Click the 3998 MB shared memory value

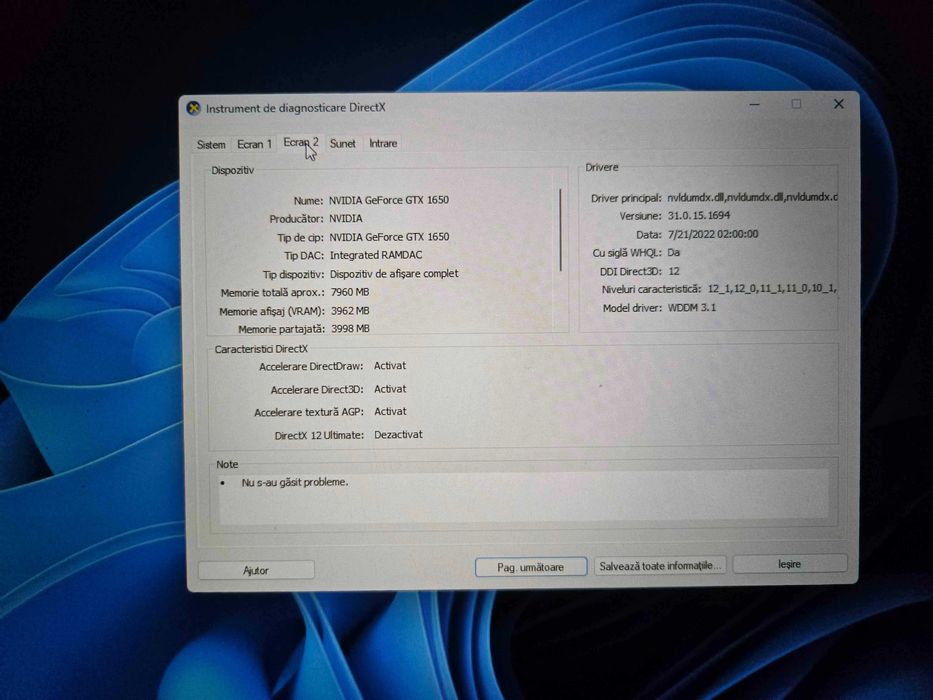(x=350, y=329)
